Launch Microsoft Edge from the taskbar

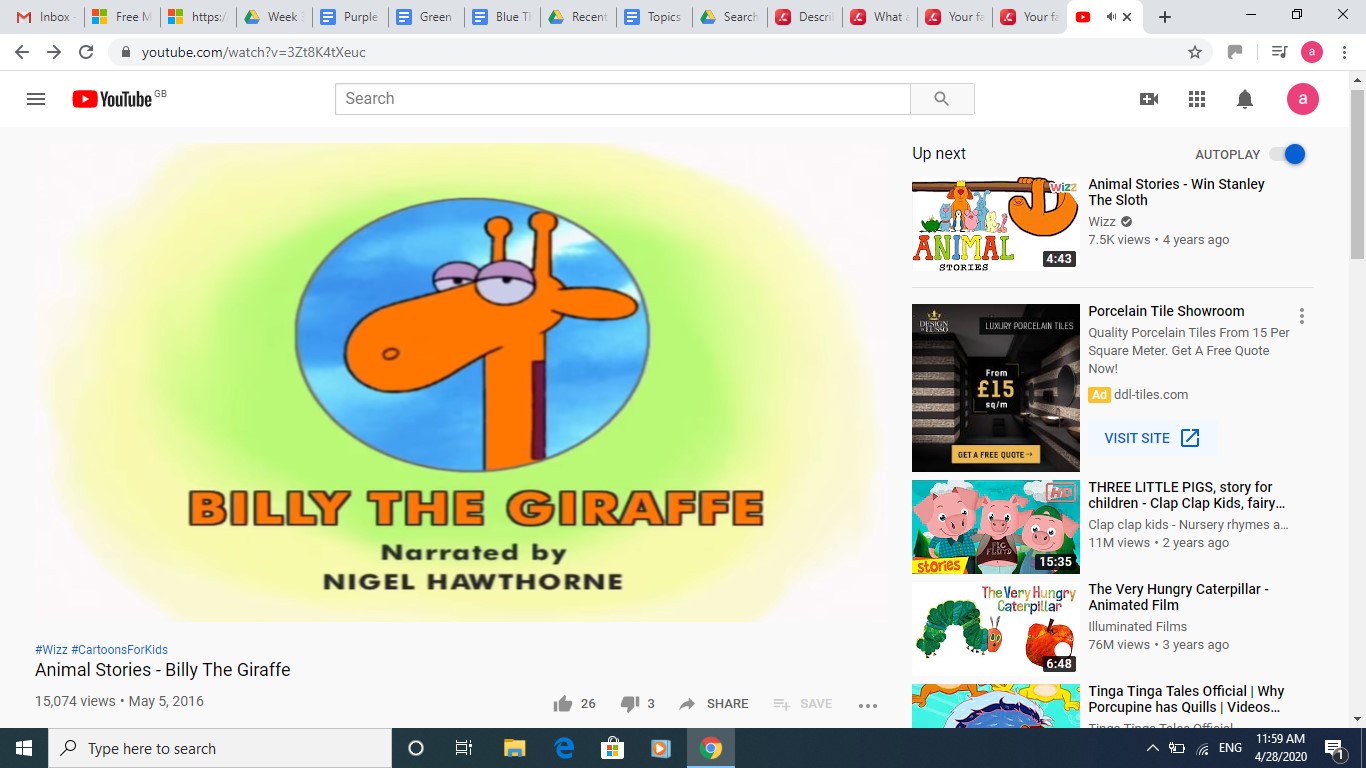[563, 748]
